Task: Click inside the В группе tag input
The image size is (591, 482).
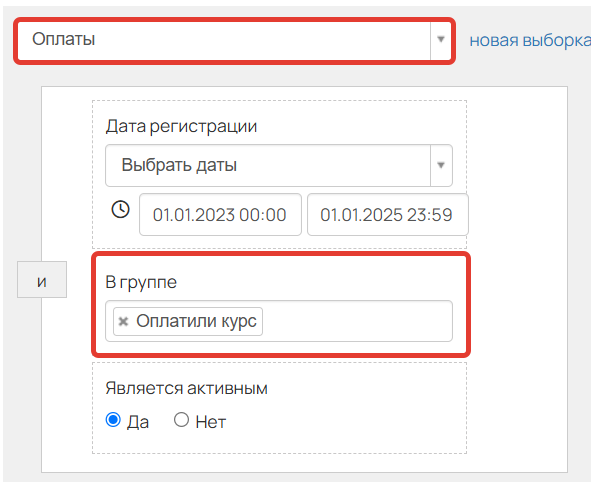Action: [356, 321]
